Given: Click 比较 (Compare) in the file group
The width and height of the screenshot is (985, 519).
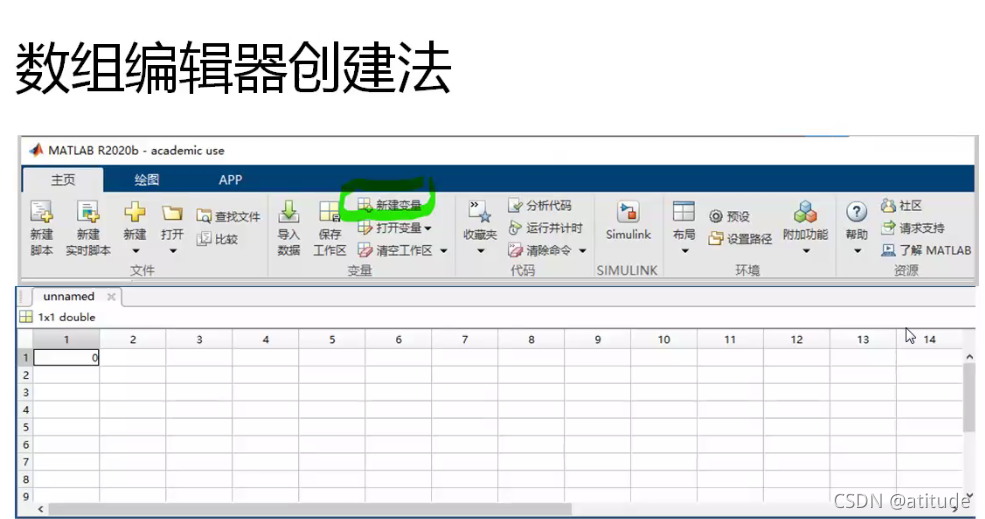Looking at the screenshot, I should tap(217, 239).
